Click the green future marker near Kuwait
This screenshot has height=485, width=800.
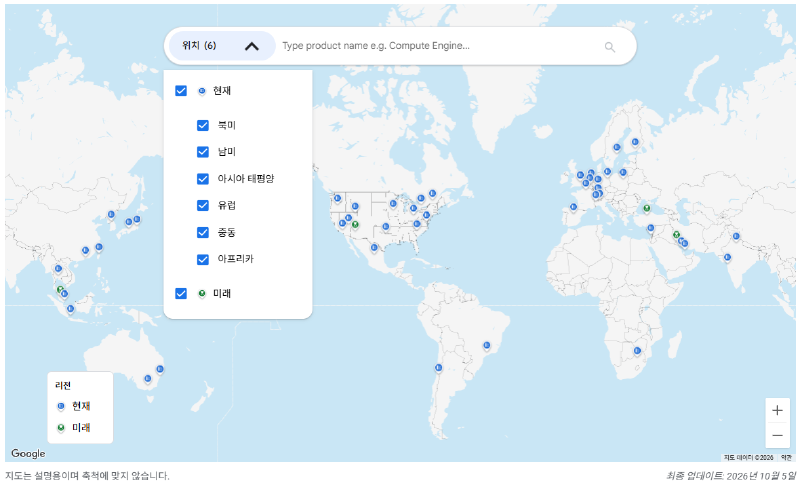[677, 235]
